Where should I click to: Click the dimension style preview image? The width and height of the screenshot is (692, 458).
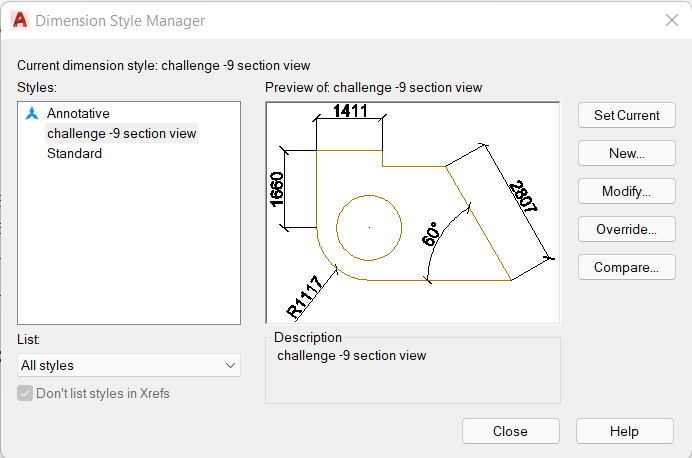click(413, 213)
